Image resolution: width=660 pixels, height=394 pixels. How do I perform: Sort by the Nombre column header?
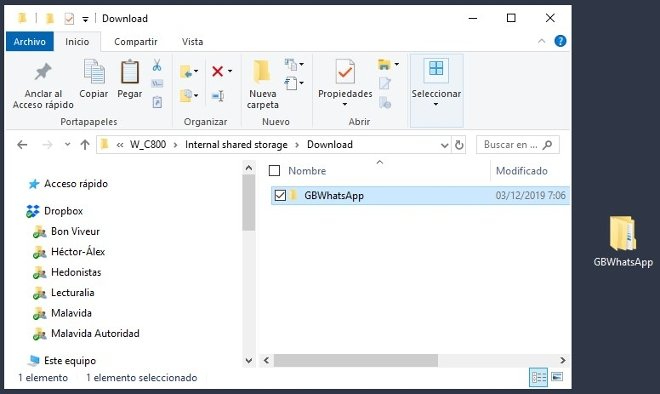307,171
